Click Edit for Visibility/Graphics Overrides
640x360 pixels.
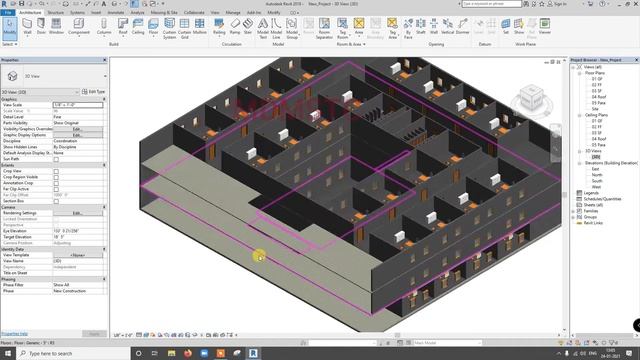coord(78,129)
